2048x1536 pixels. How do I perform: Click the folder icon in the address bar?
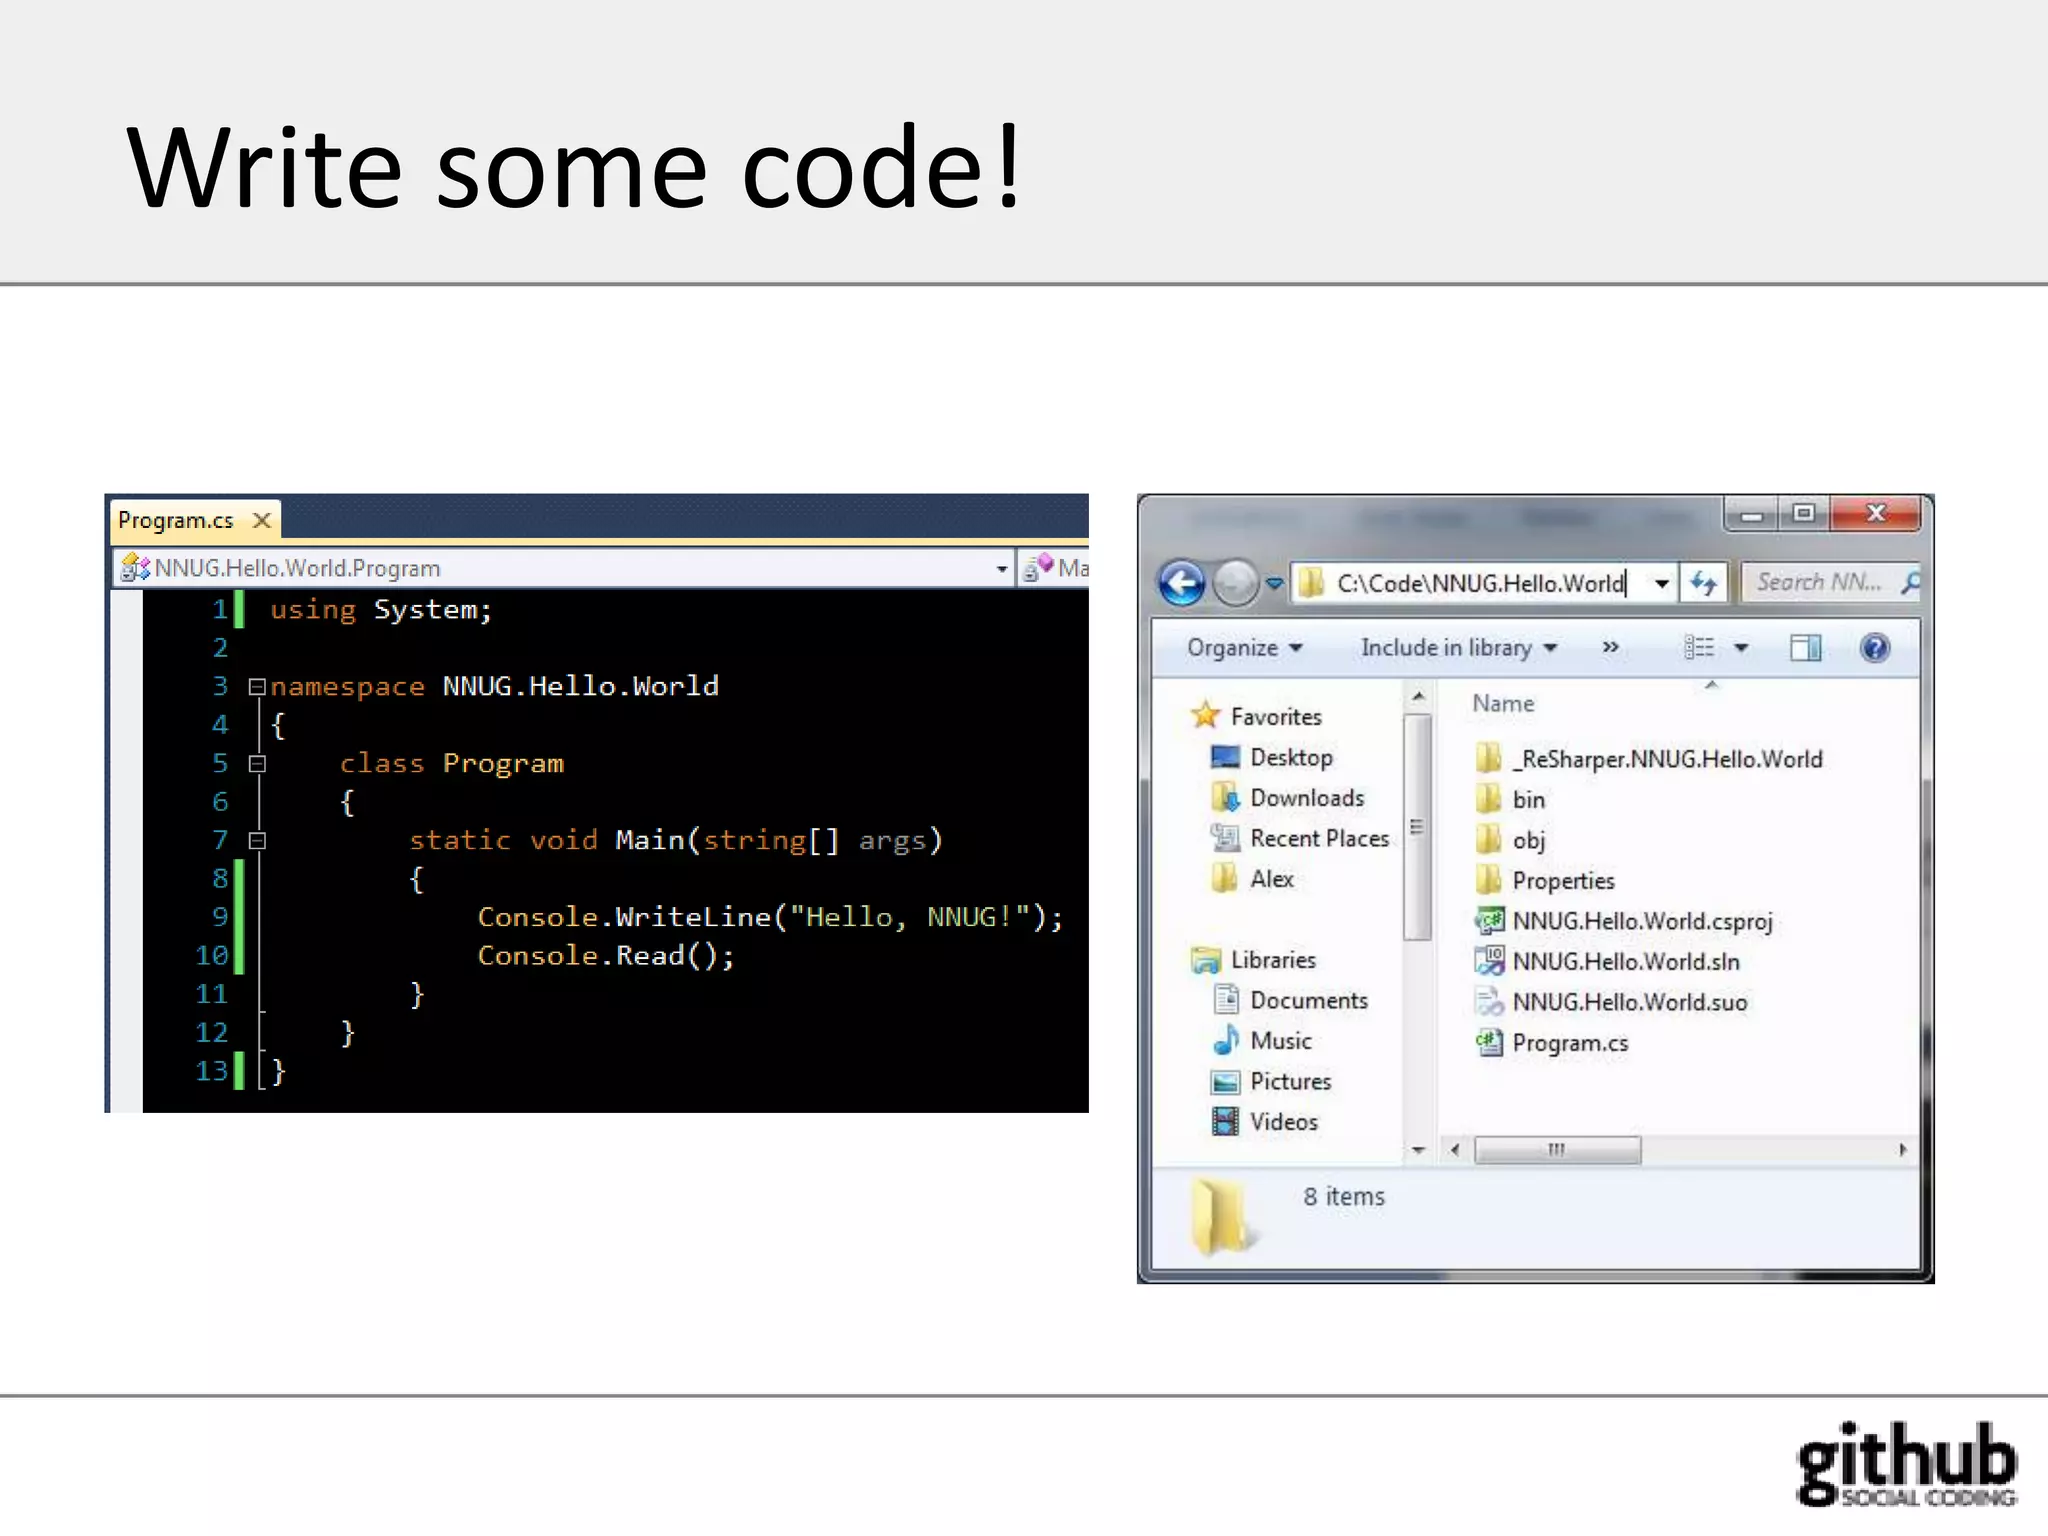[x=1311, y=582]
